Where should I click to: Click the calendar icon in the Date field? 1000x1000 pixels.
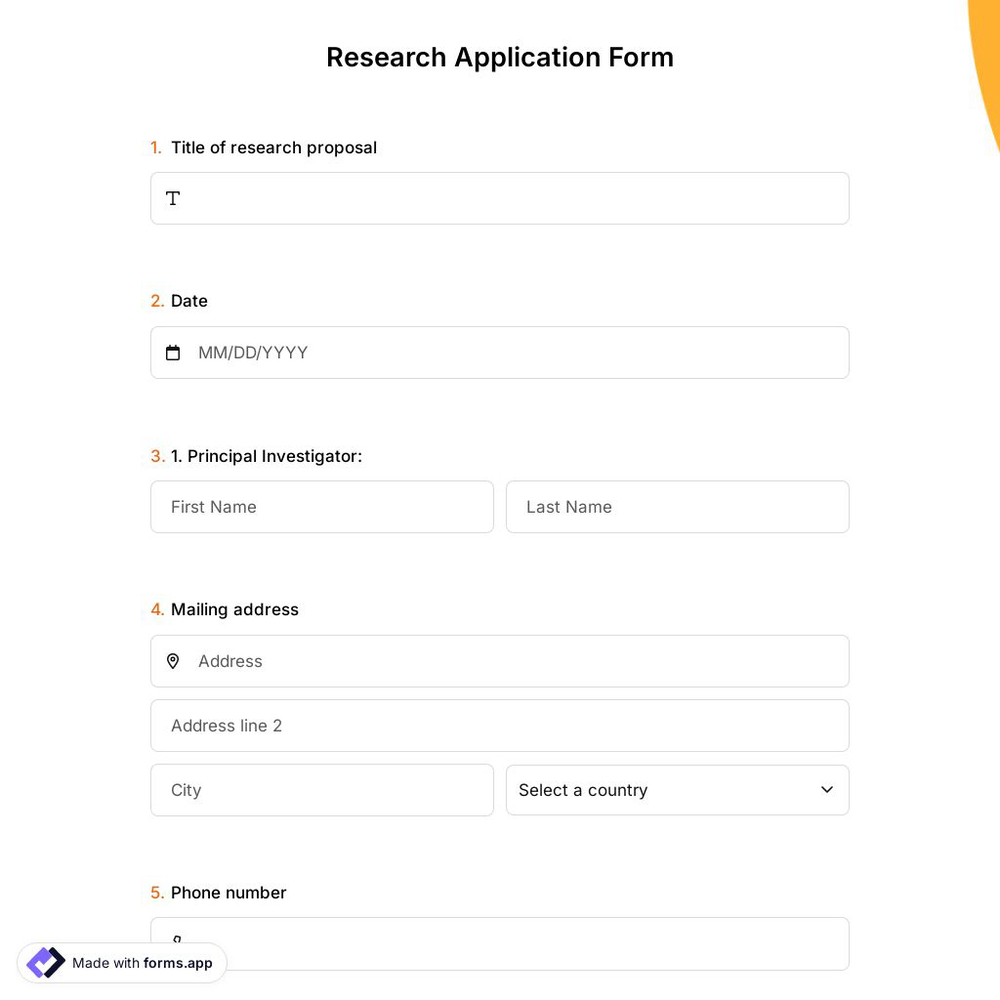[173, 352]
